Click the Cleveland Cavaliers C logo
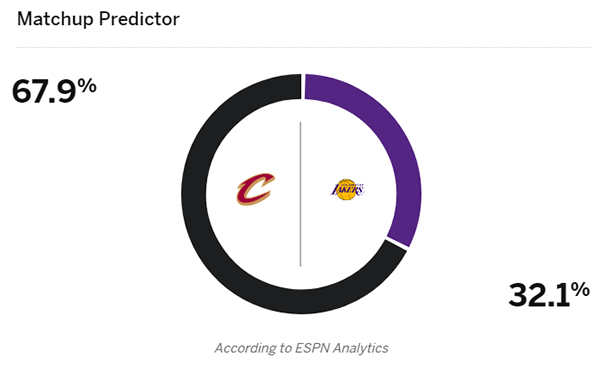Screen dimensions: 600x370 point(256,189)
